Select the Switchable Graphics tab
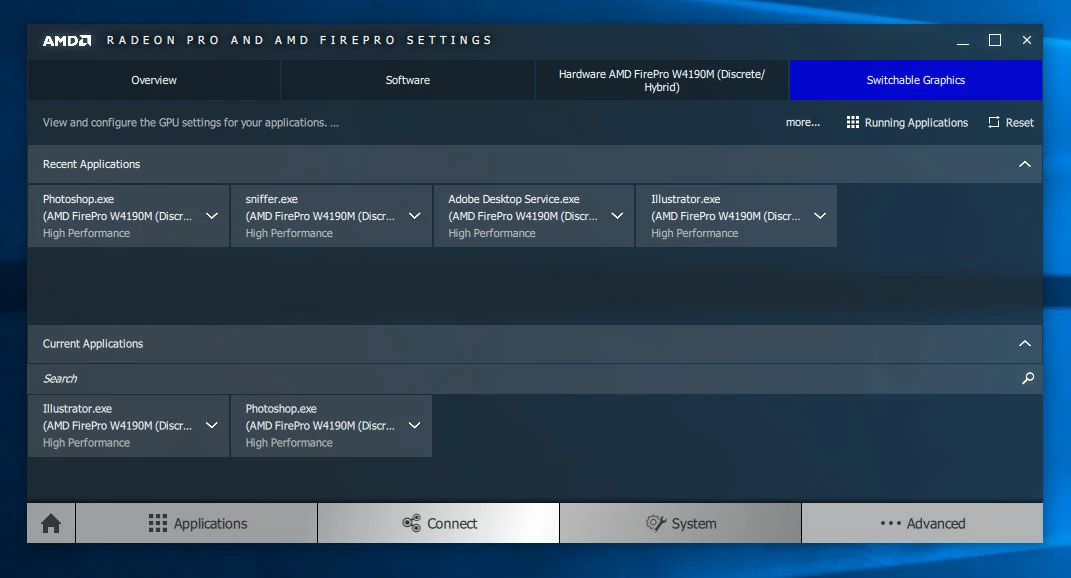Viewport: 1071px width, 578px height. click(x=916, y=80)
